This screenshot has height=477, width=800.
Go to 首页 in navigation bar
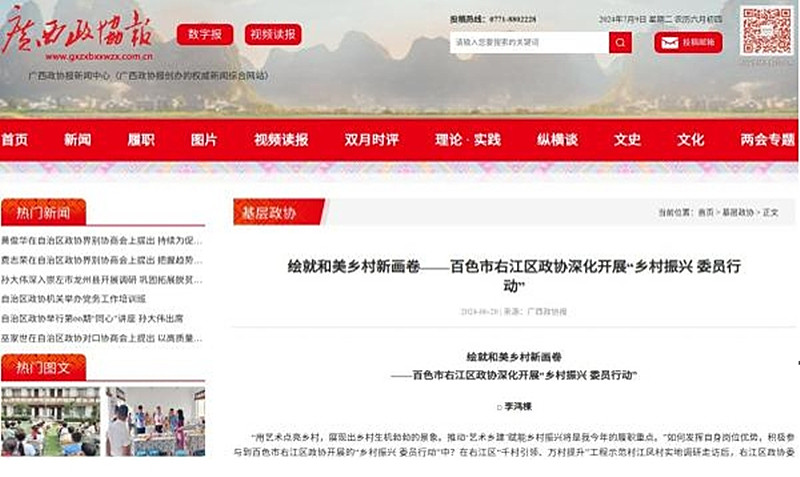[x=15, y=139]
